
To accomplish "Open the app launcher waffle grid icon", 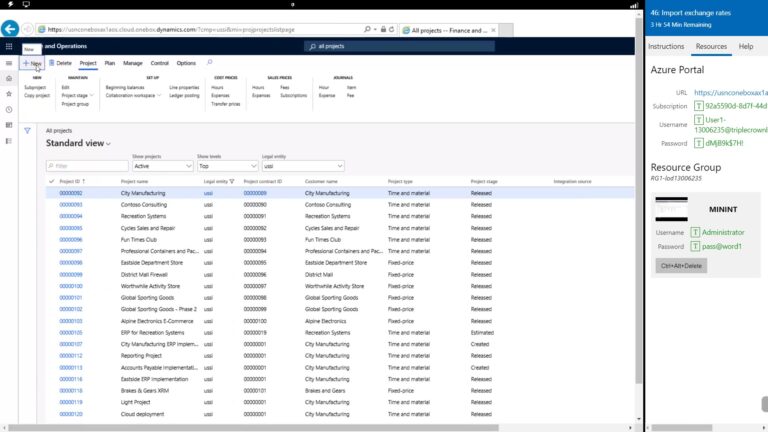I will coord(9,46).
